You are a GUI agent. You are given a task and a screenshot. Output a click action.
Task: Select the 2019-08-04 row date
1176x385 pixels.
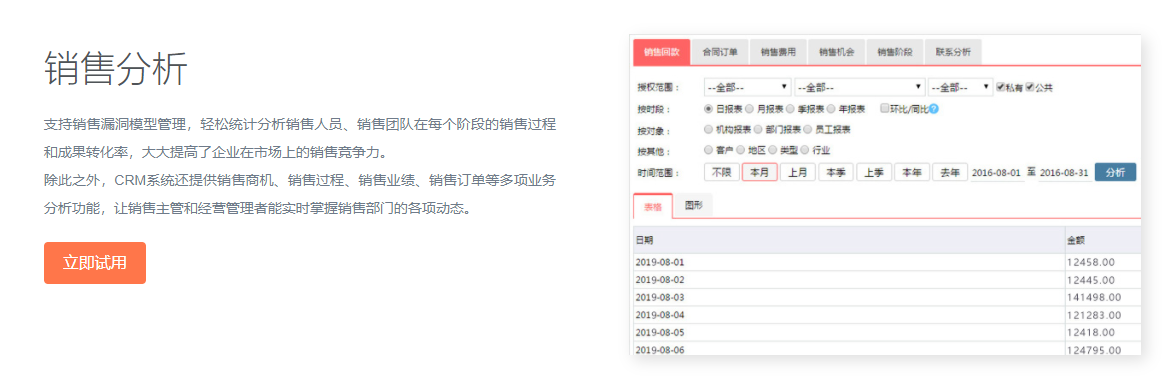click(x=660, y=314)
